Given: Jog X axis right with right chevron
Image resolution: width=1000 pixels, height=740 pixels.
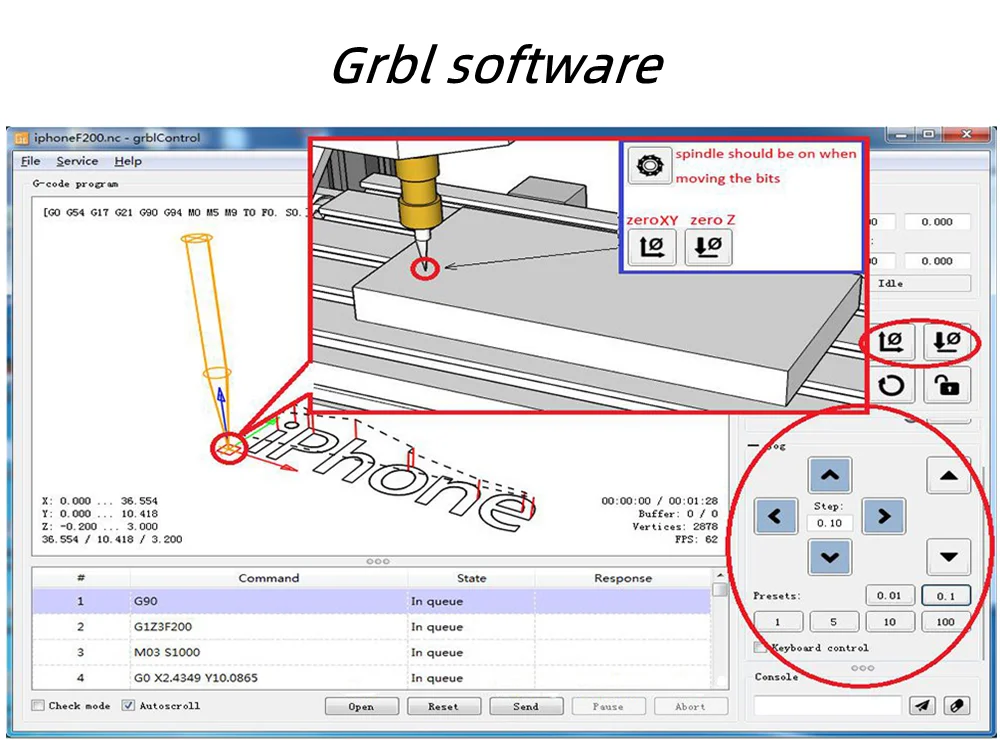Looking at the screenshot, I should [883, 516].
